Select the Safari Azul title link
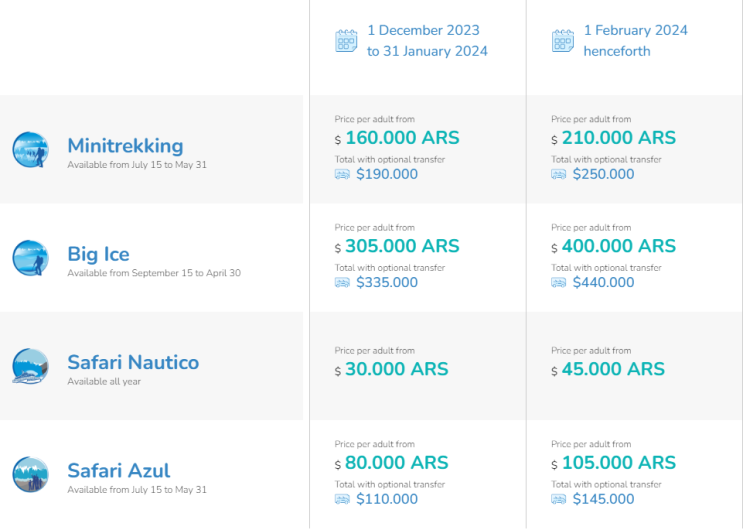This screenshot has width=743, height=530. coord(118,470)
